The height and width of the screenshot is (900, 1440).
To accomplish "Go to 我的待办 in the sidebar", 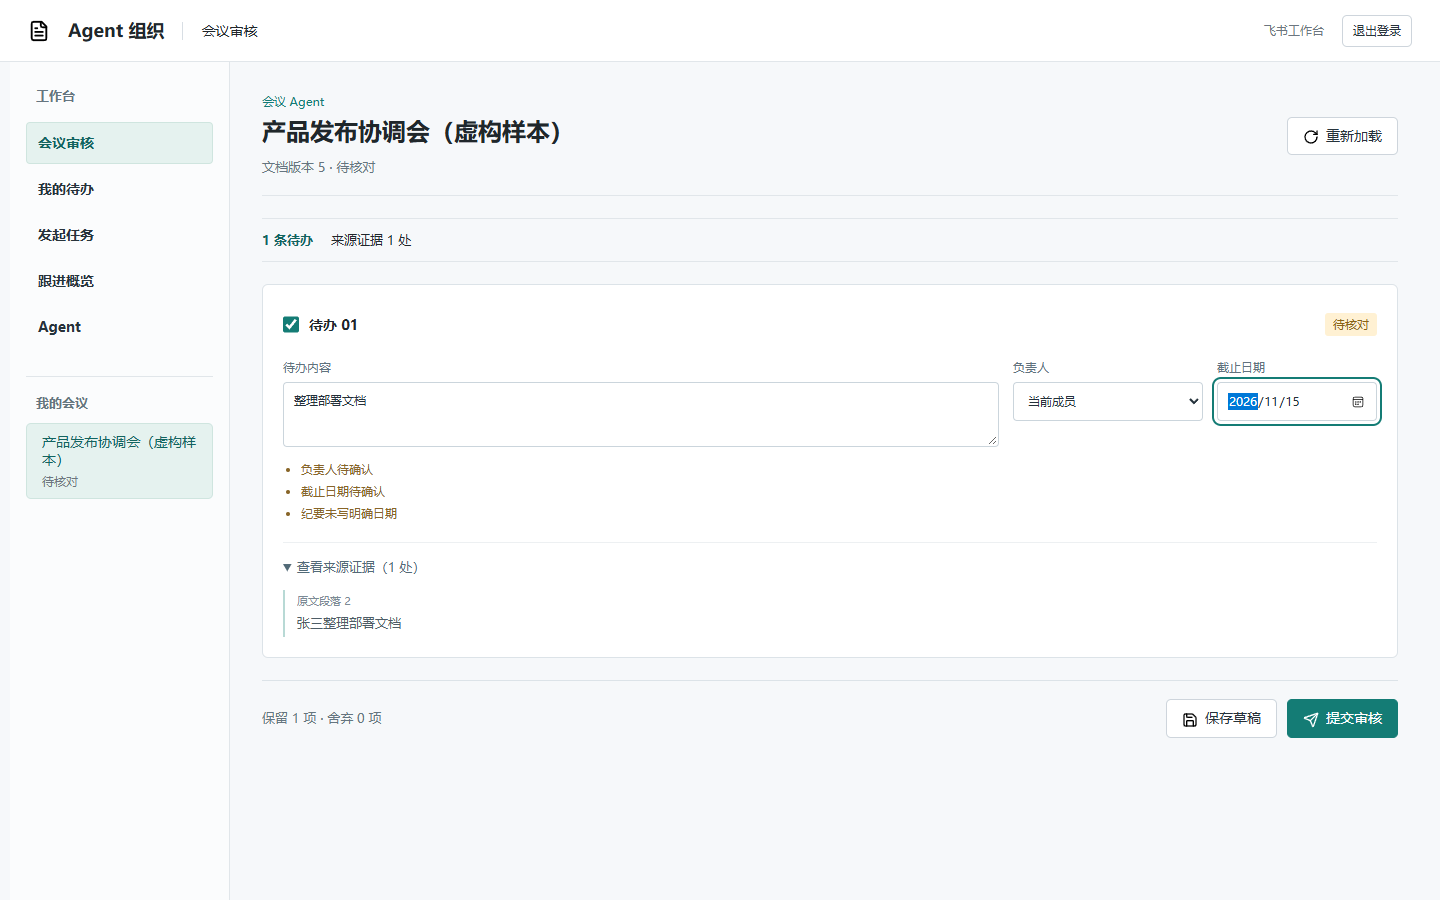I will tap(119, 189).
